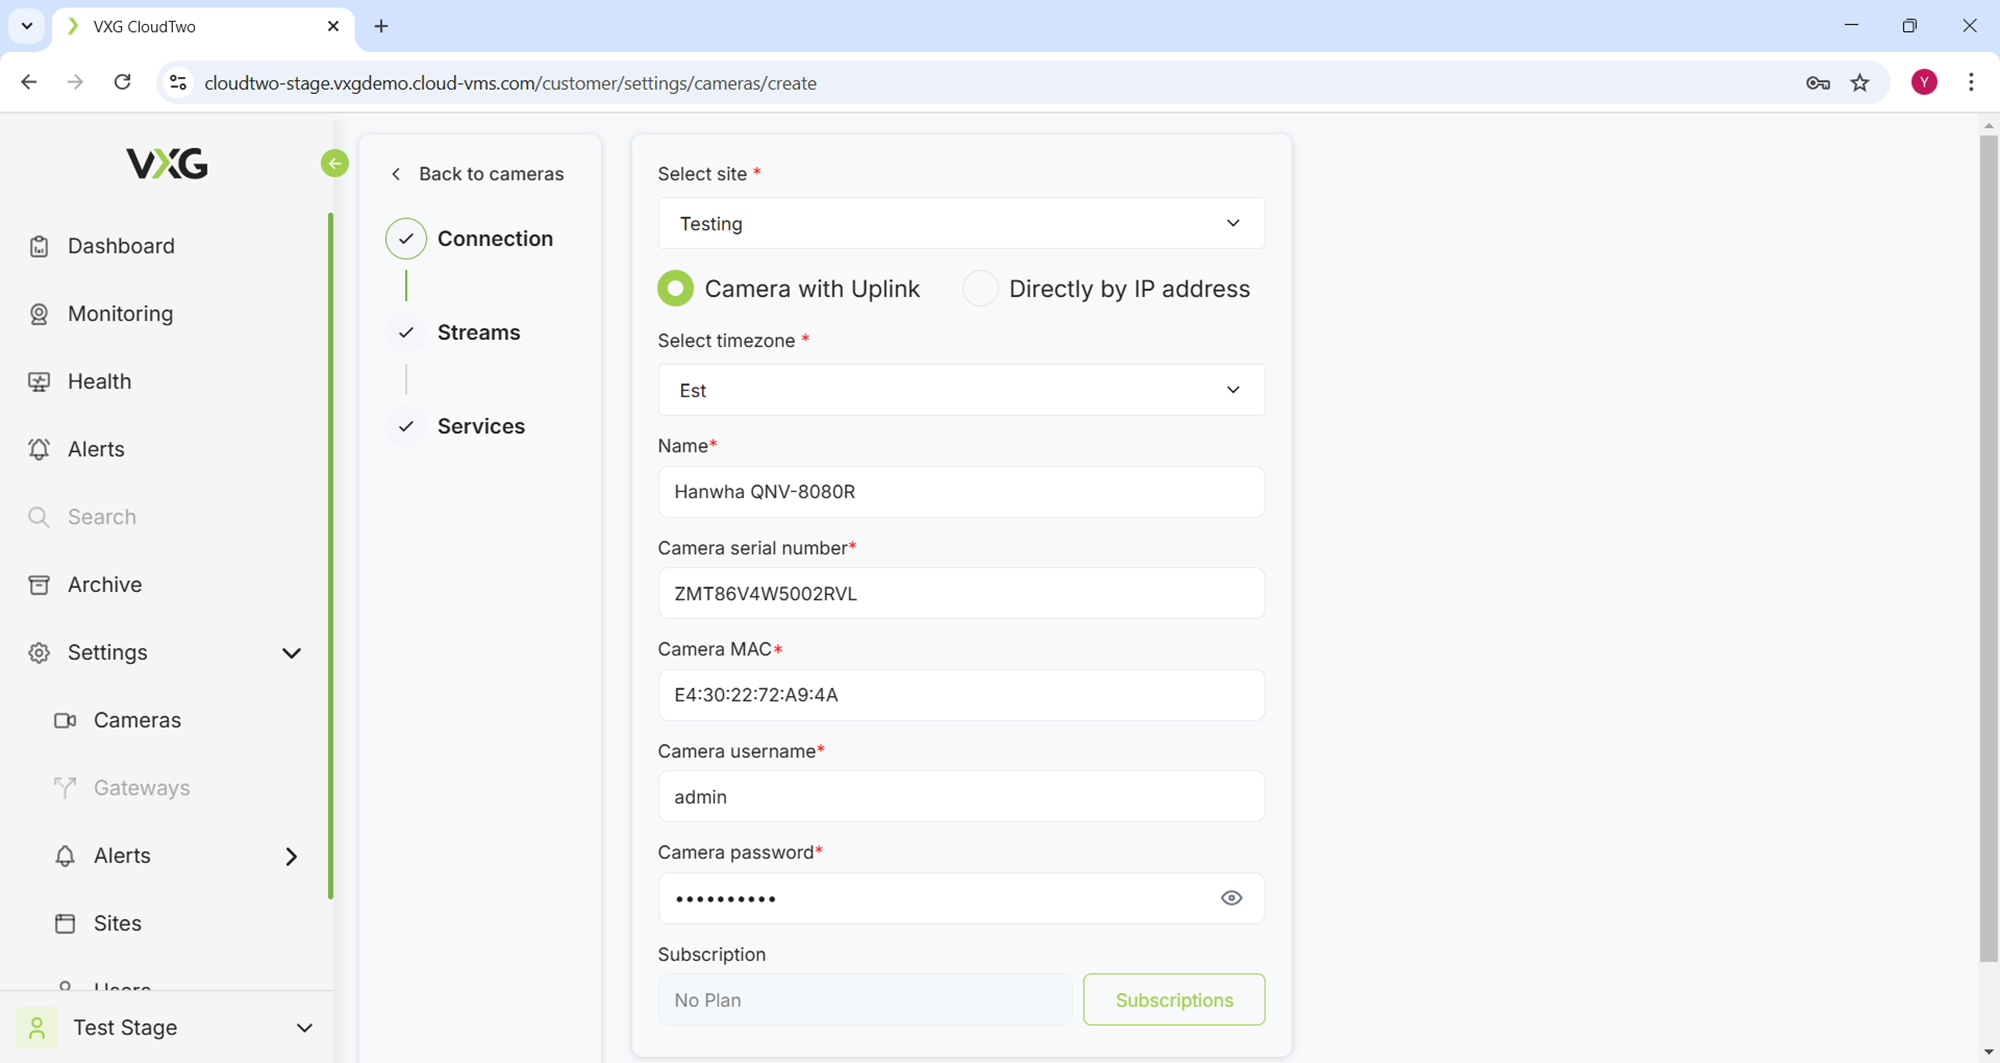Go to the Streams step
The height and width of the screenshot is (1063, 2000).
(478, 332)
